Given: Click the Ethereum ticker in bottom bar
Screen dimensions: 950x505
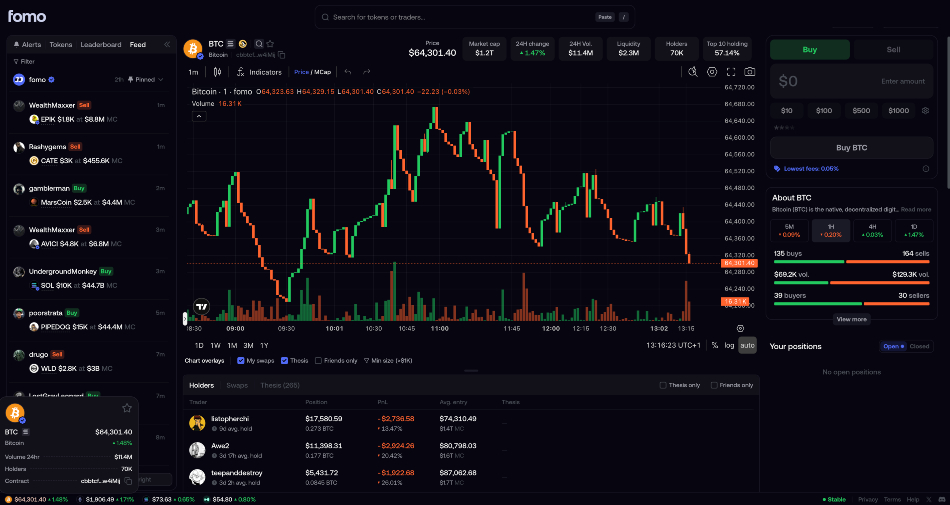Looking at the screenshot, I should click(106, 500).
